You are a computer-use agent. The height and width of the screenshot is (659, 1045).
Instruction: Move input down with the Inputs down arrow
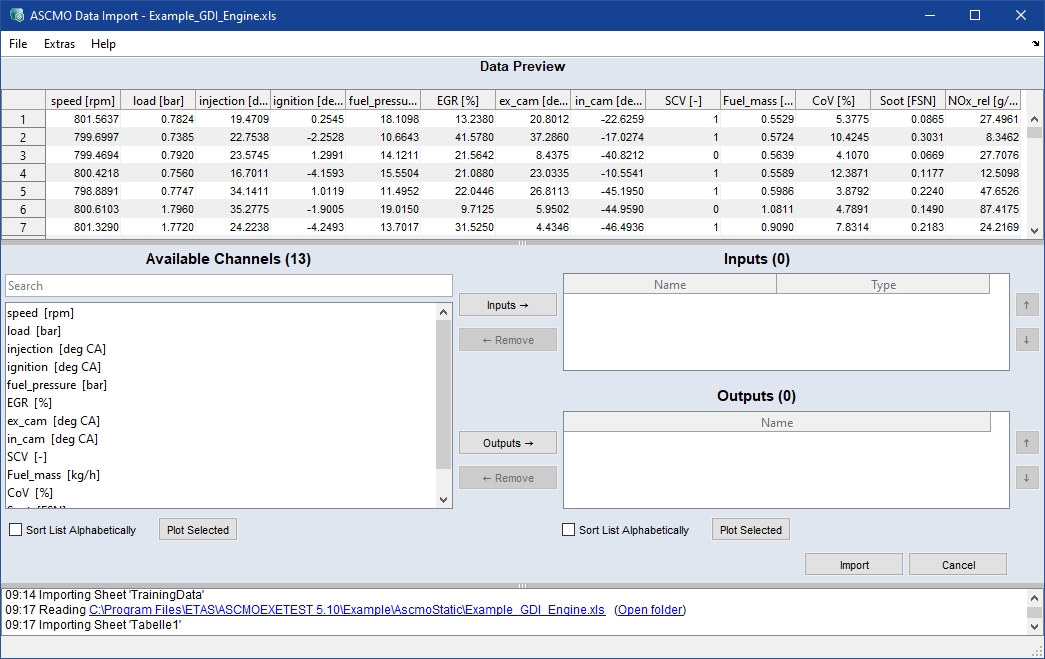[1027, 340]
